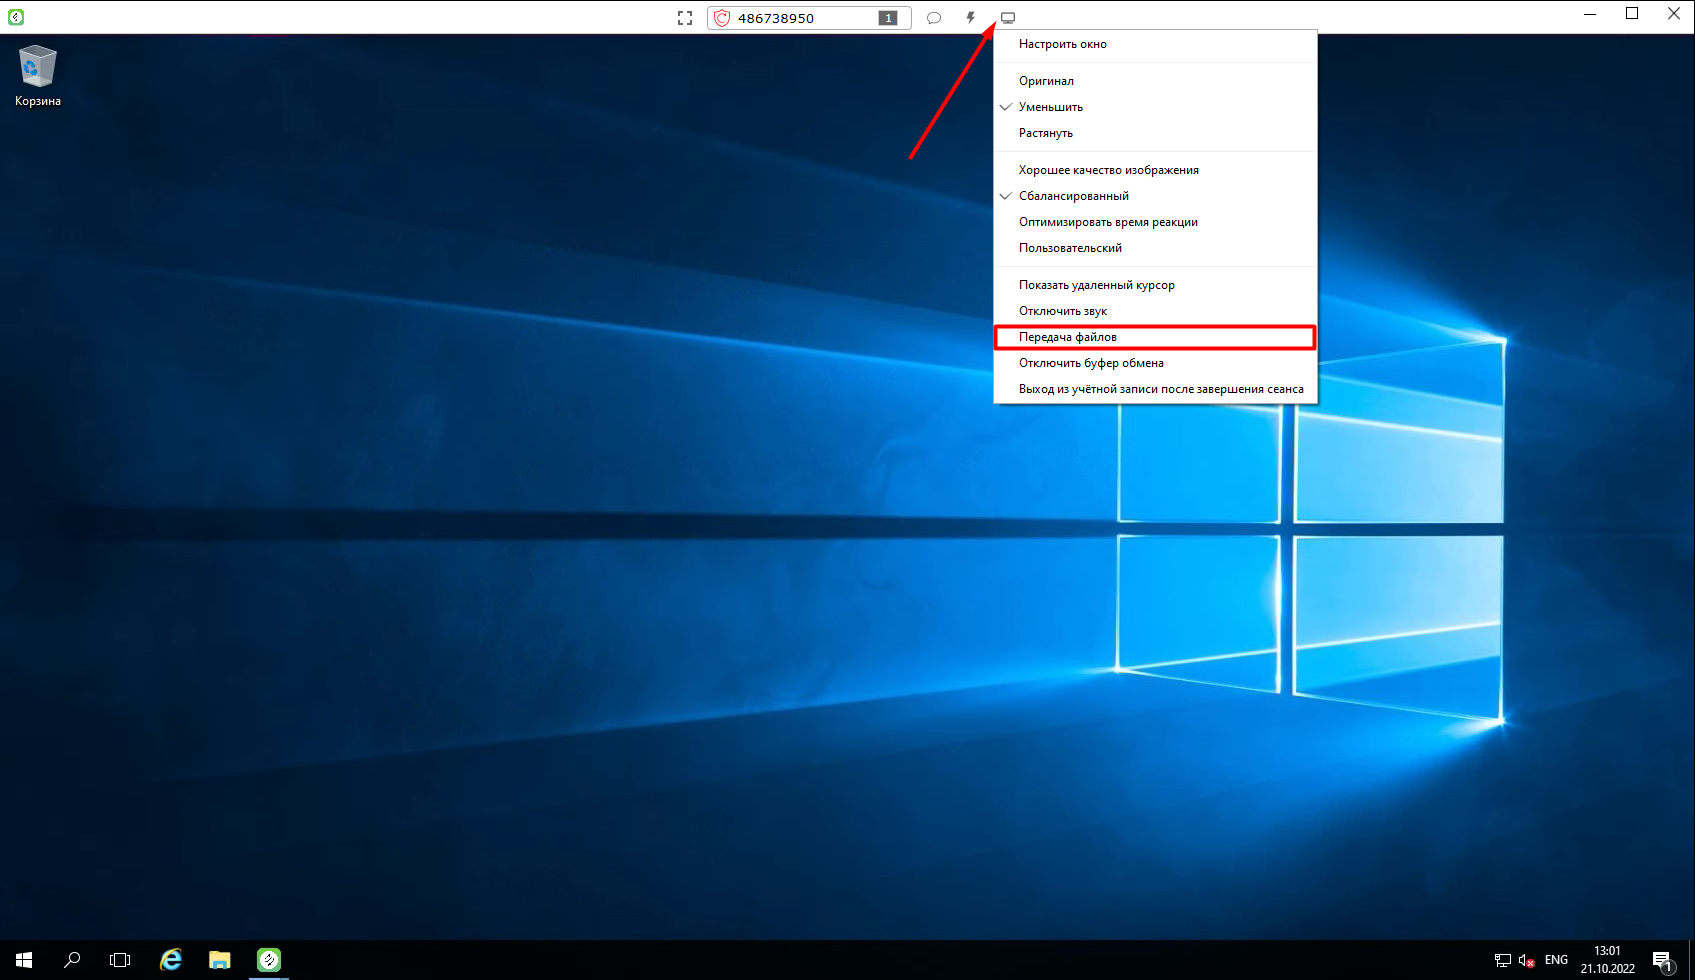Select Пользовательский quality option

pyautogui.click(x=1155, y=248)
